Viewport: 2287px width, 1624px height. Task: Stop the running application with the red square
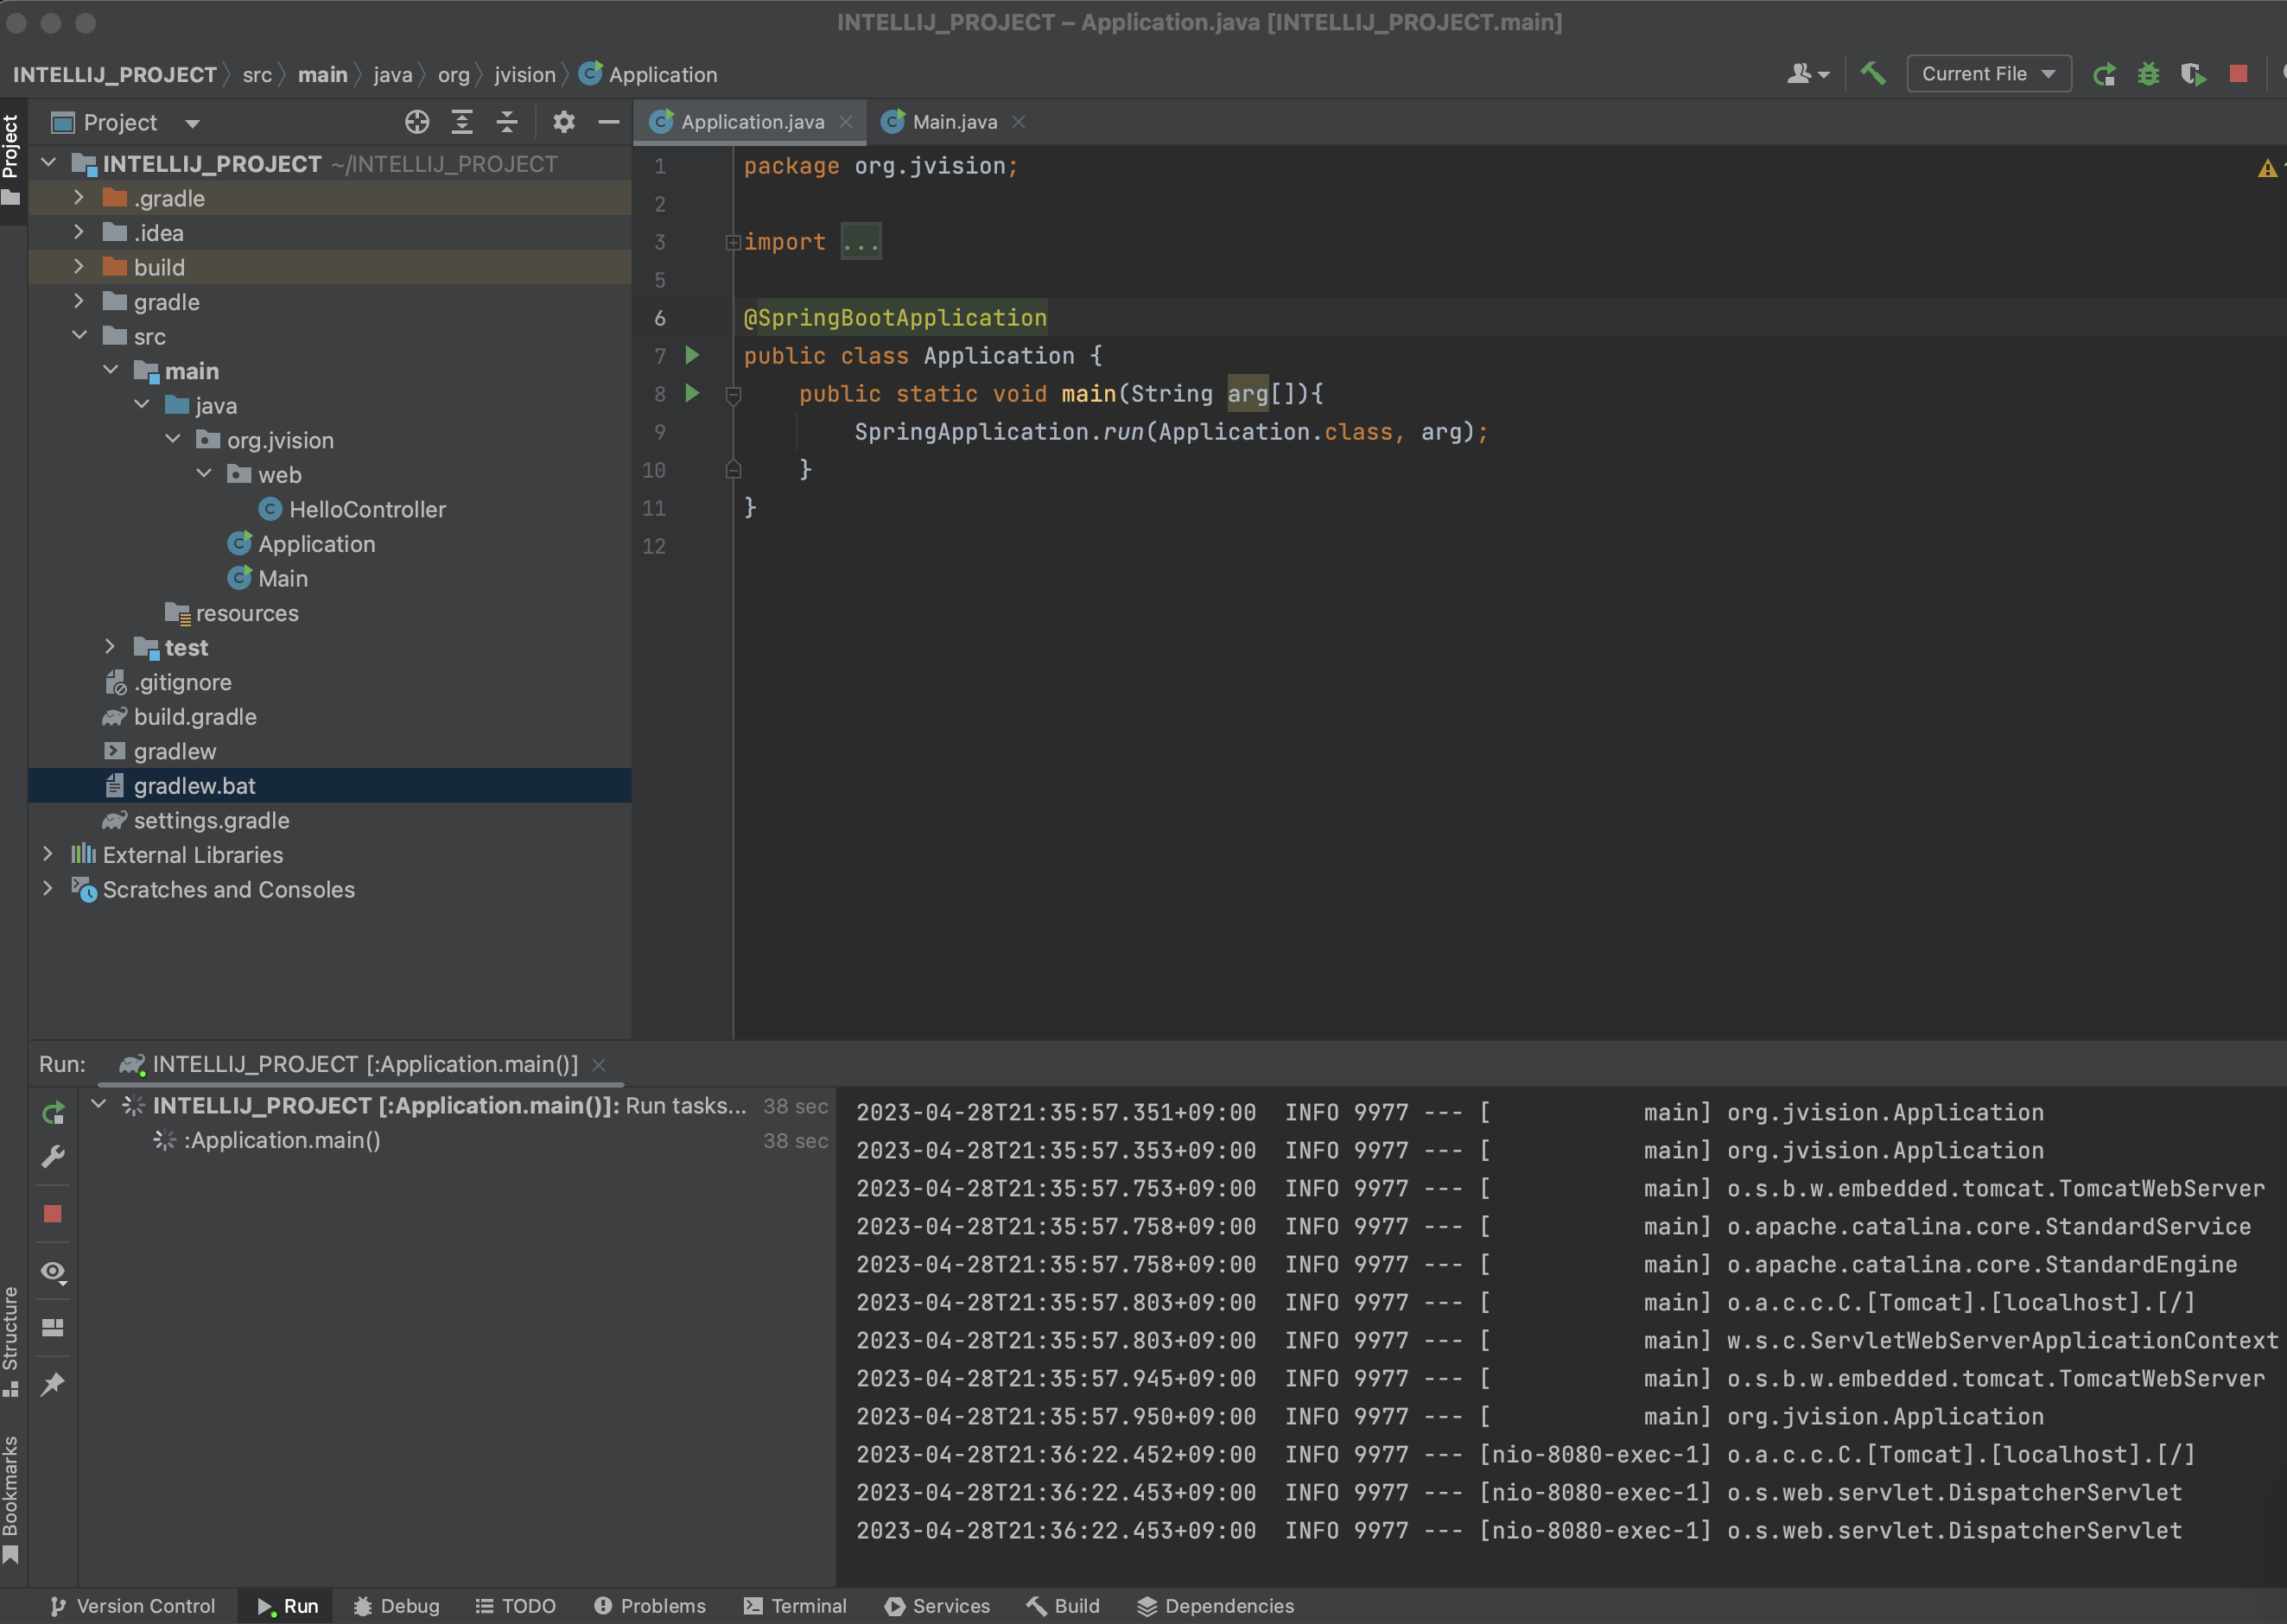2238,74
